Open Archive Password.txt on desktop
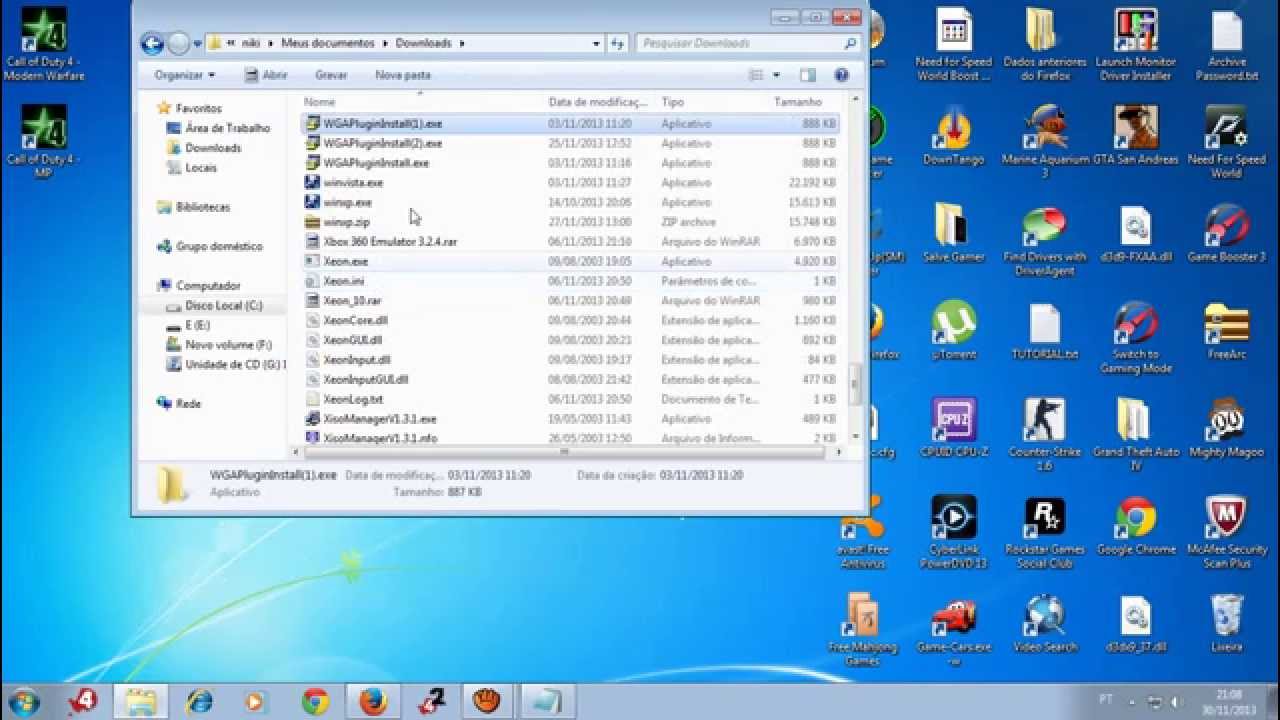Image resolution: width=1280 pixels, height=720 pixels. click(x=1227, y=45)
